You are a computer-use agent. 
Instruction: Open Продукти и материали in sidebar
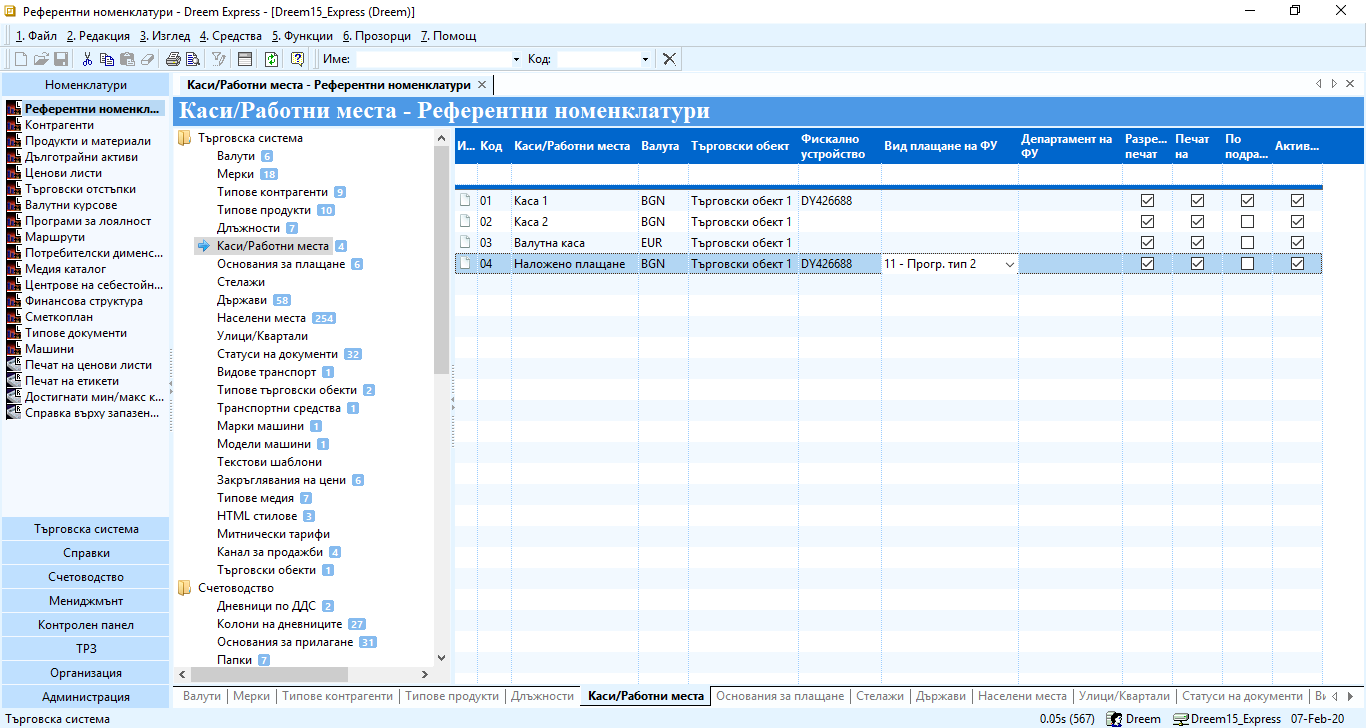88,141
